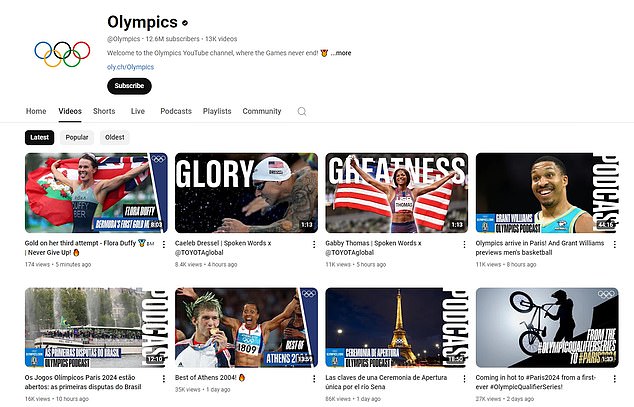Open three-dot menu for Gabby Thomas video

[x=464, y=244]
